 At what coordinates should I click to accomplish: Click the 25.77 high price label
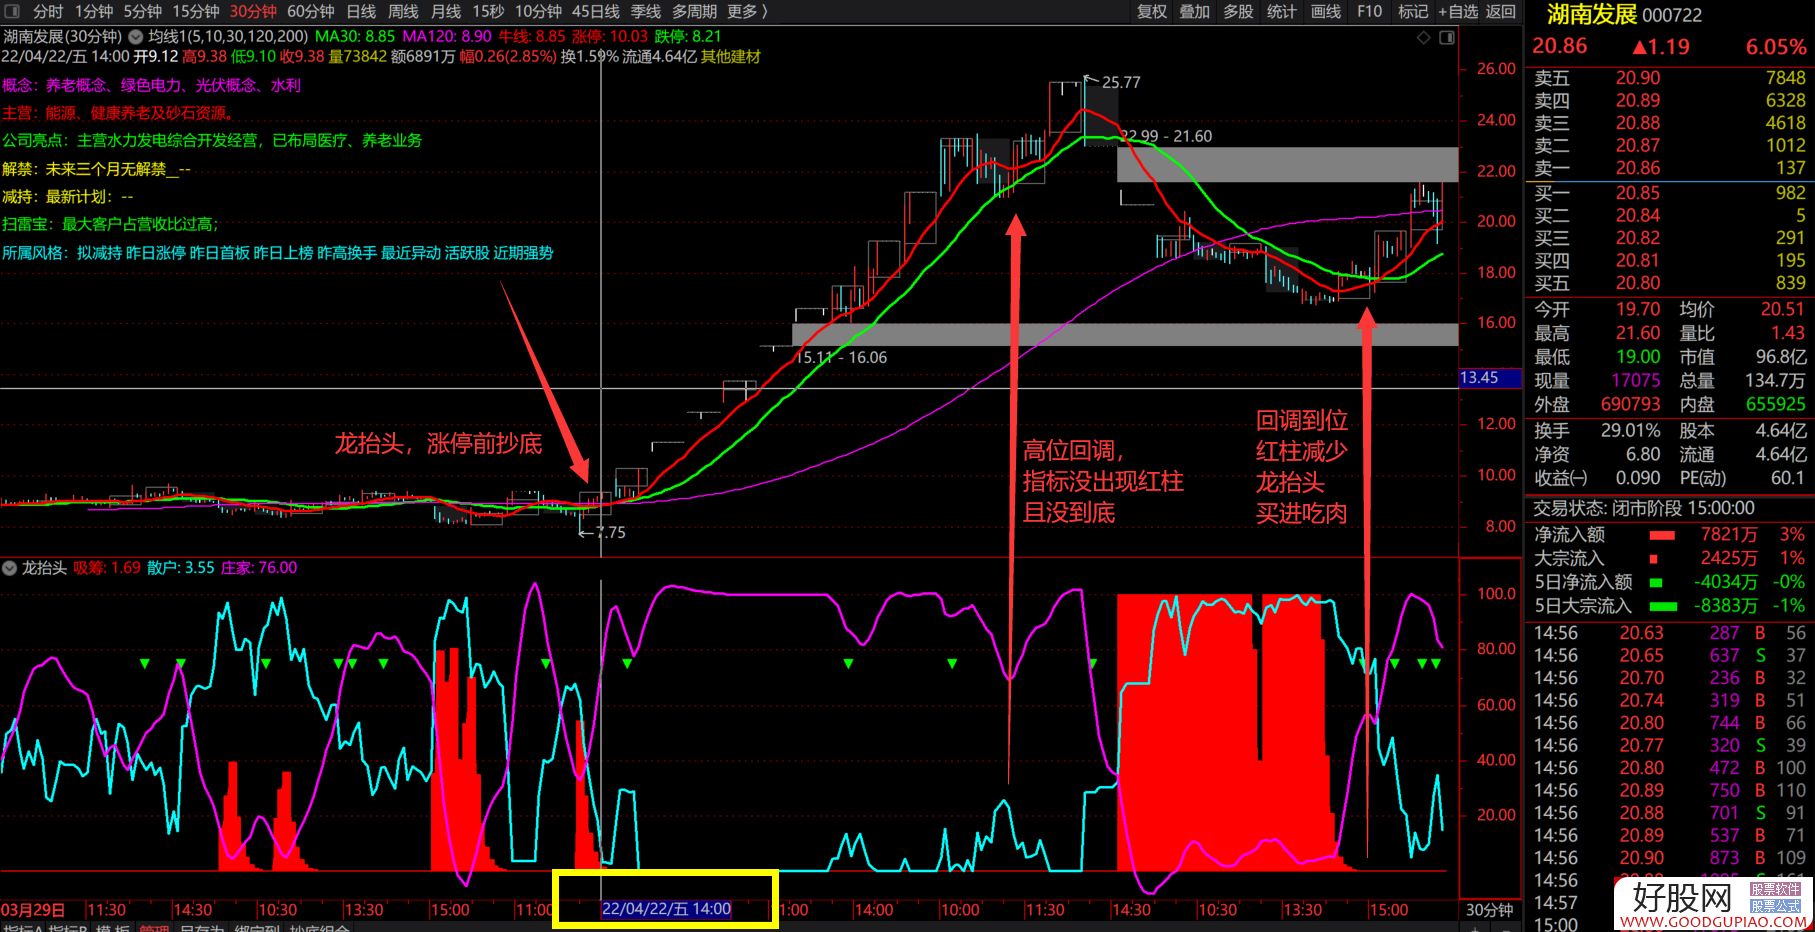point(1121,83)
